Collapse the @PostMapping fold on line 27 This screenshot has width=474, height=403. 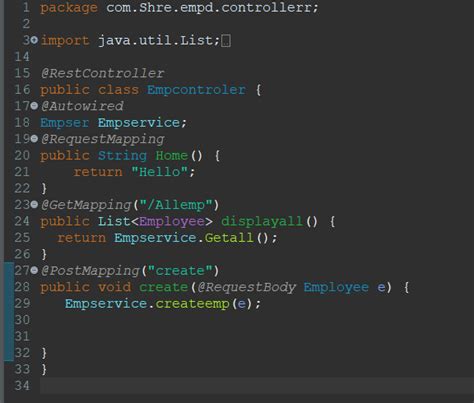[34, 270]
